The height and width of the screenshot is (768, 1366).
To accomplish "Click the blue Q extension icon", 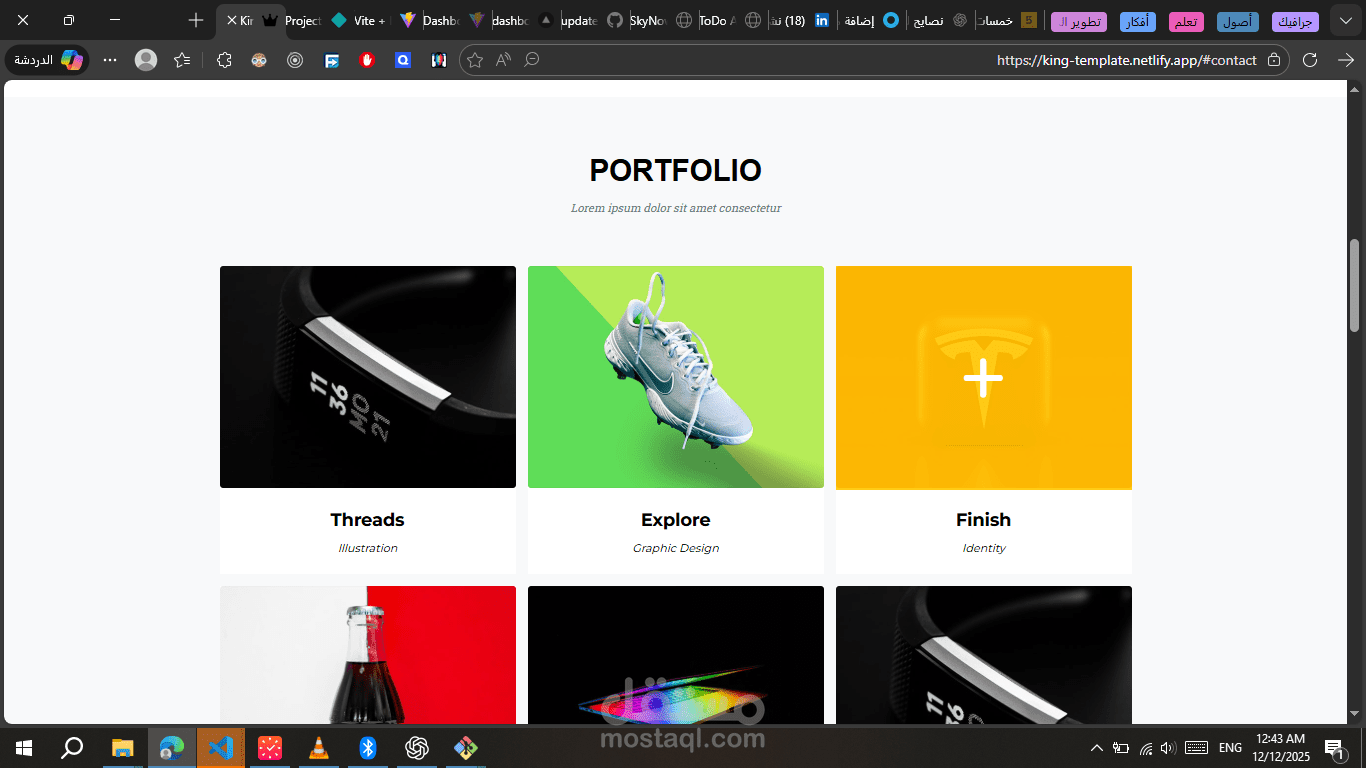I will tap(403, 60).
